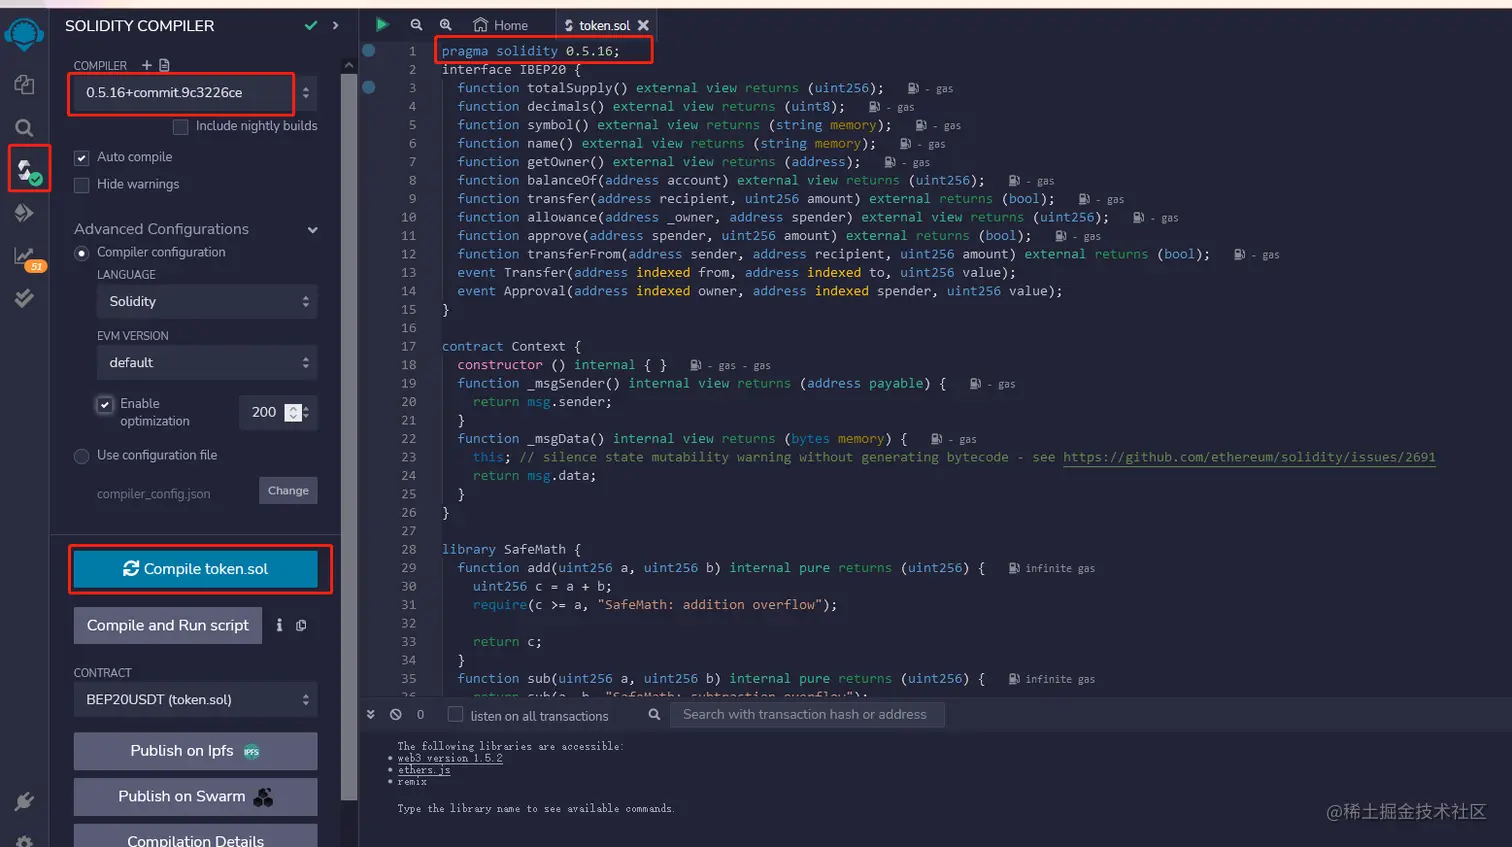Image resolution: width=1512 pixels, height=847 pixels.
Task: Click the transaction hash or address search field
Action: (807, 715)
